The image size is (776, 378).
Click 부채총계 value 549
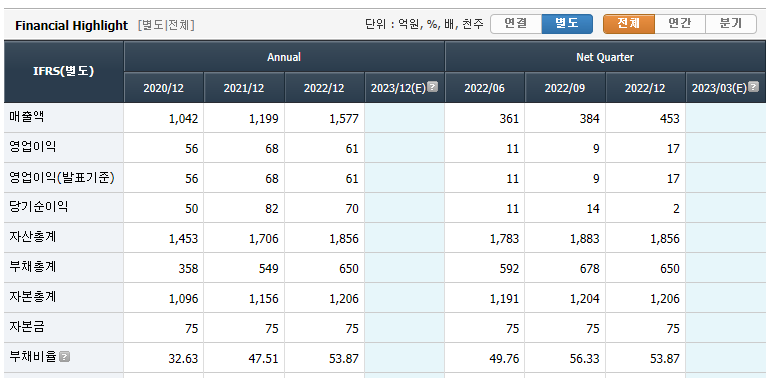tap(268, 269)
